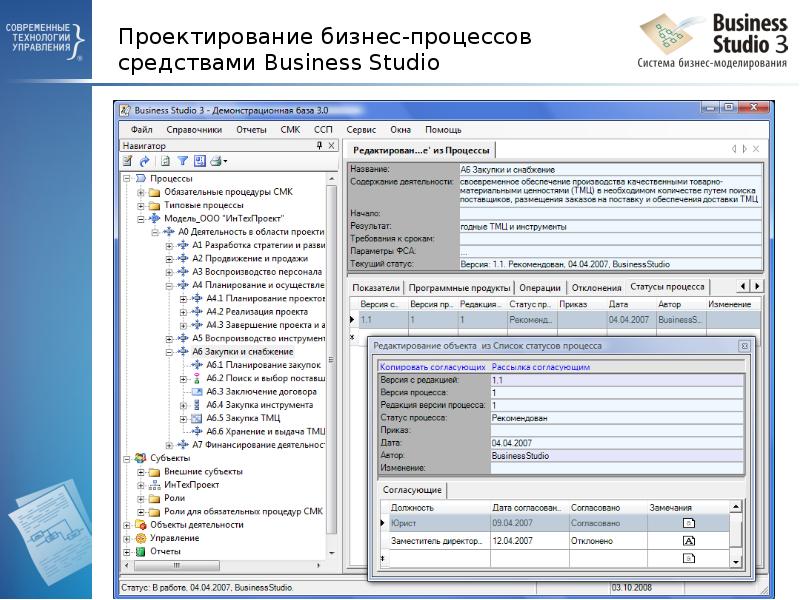The width and height of the screenshot is (800, 600).
Task: Click the refresh document icon in Navigator toolbar
Action: [x=165, y=161]
